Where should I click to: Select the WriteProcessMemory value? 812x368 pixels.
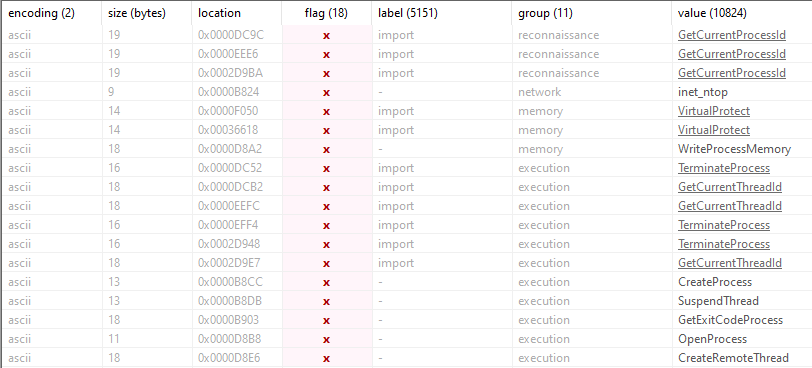[x=734, y=149]
